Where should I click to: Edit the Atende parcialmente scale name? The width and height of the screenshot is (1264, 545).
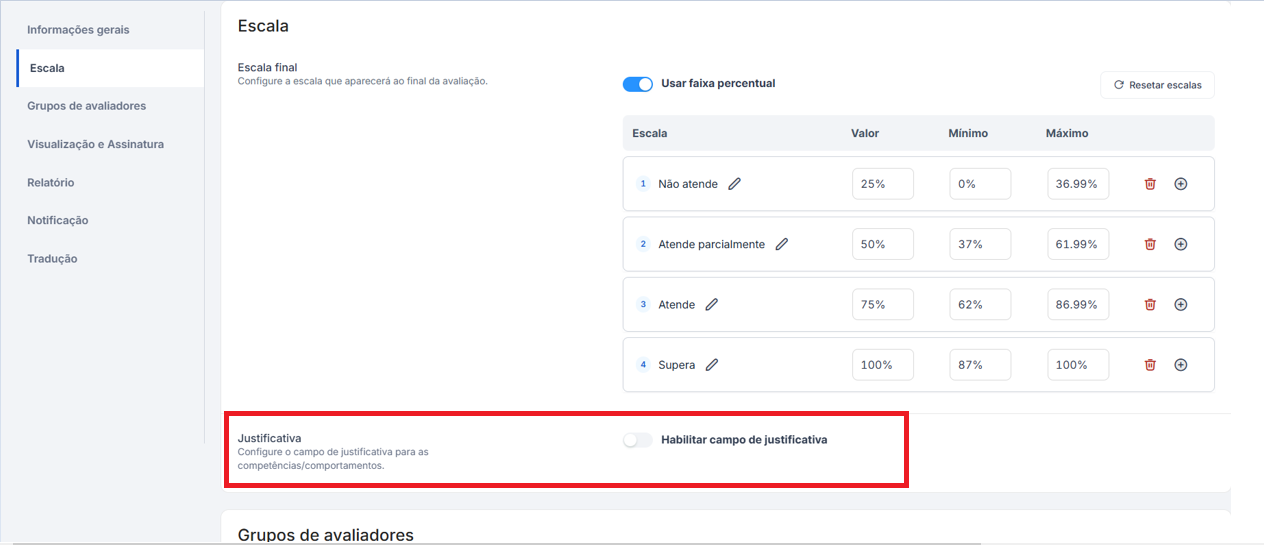coord(782,244)
